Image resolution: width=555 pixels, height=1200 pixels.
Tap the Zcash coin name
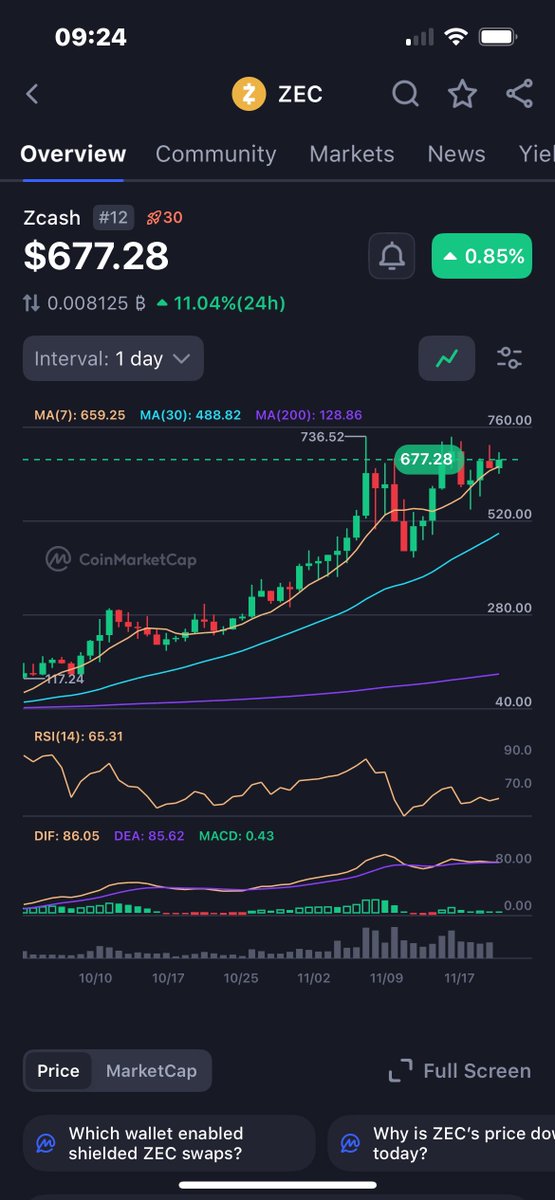point(52,217)
